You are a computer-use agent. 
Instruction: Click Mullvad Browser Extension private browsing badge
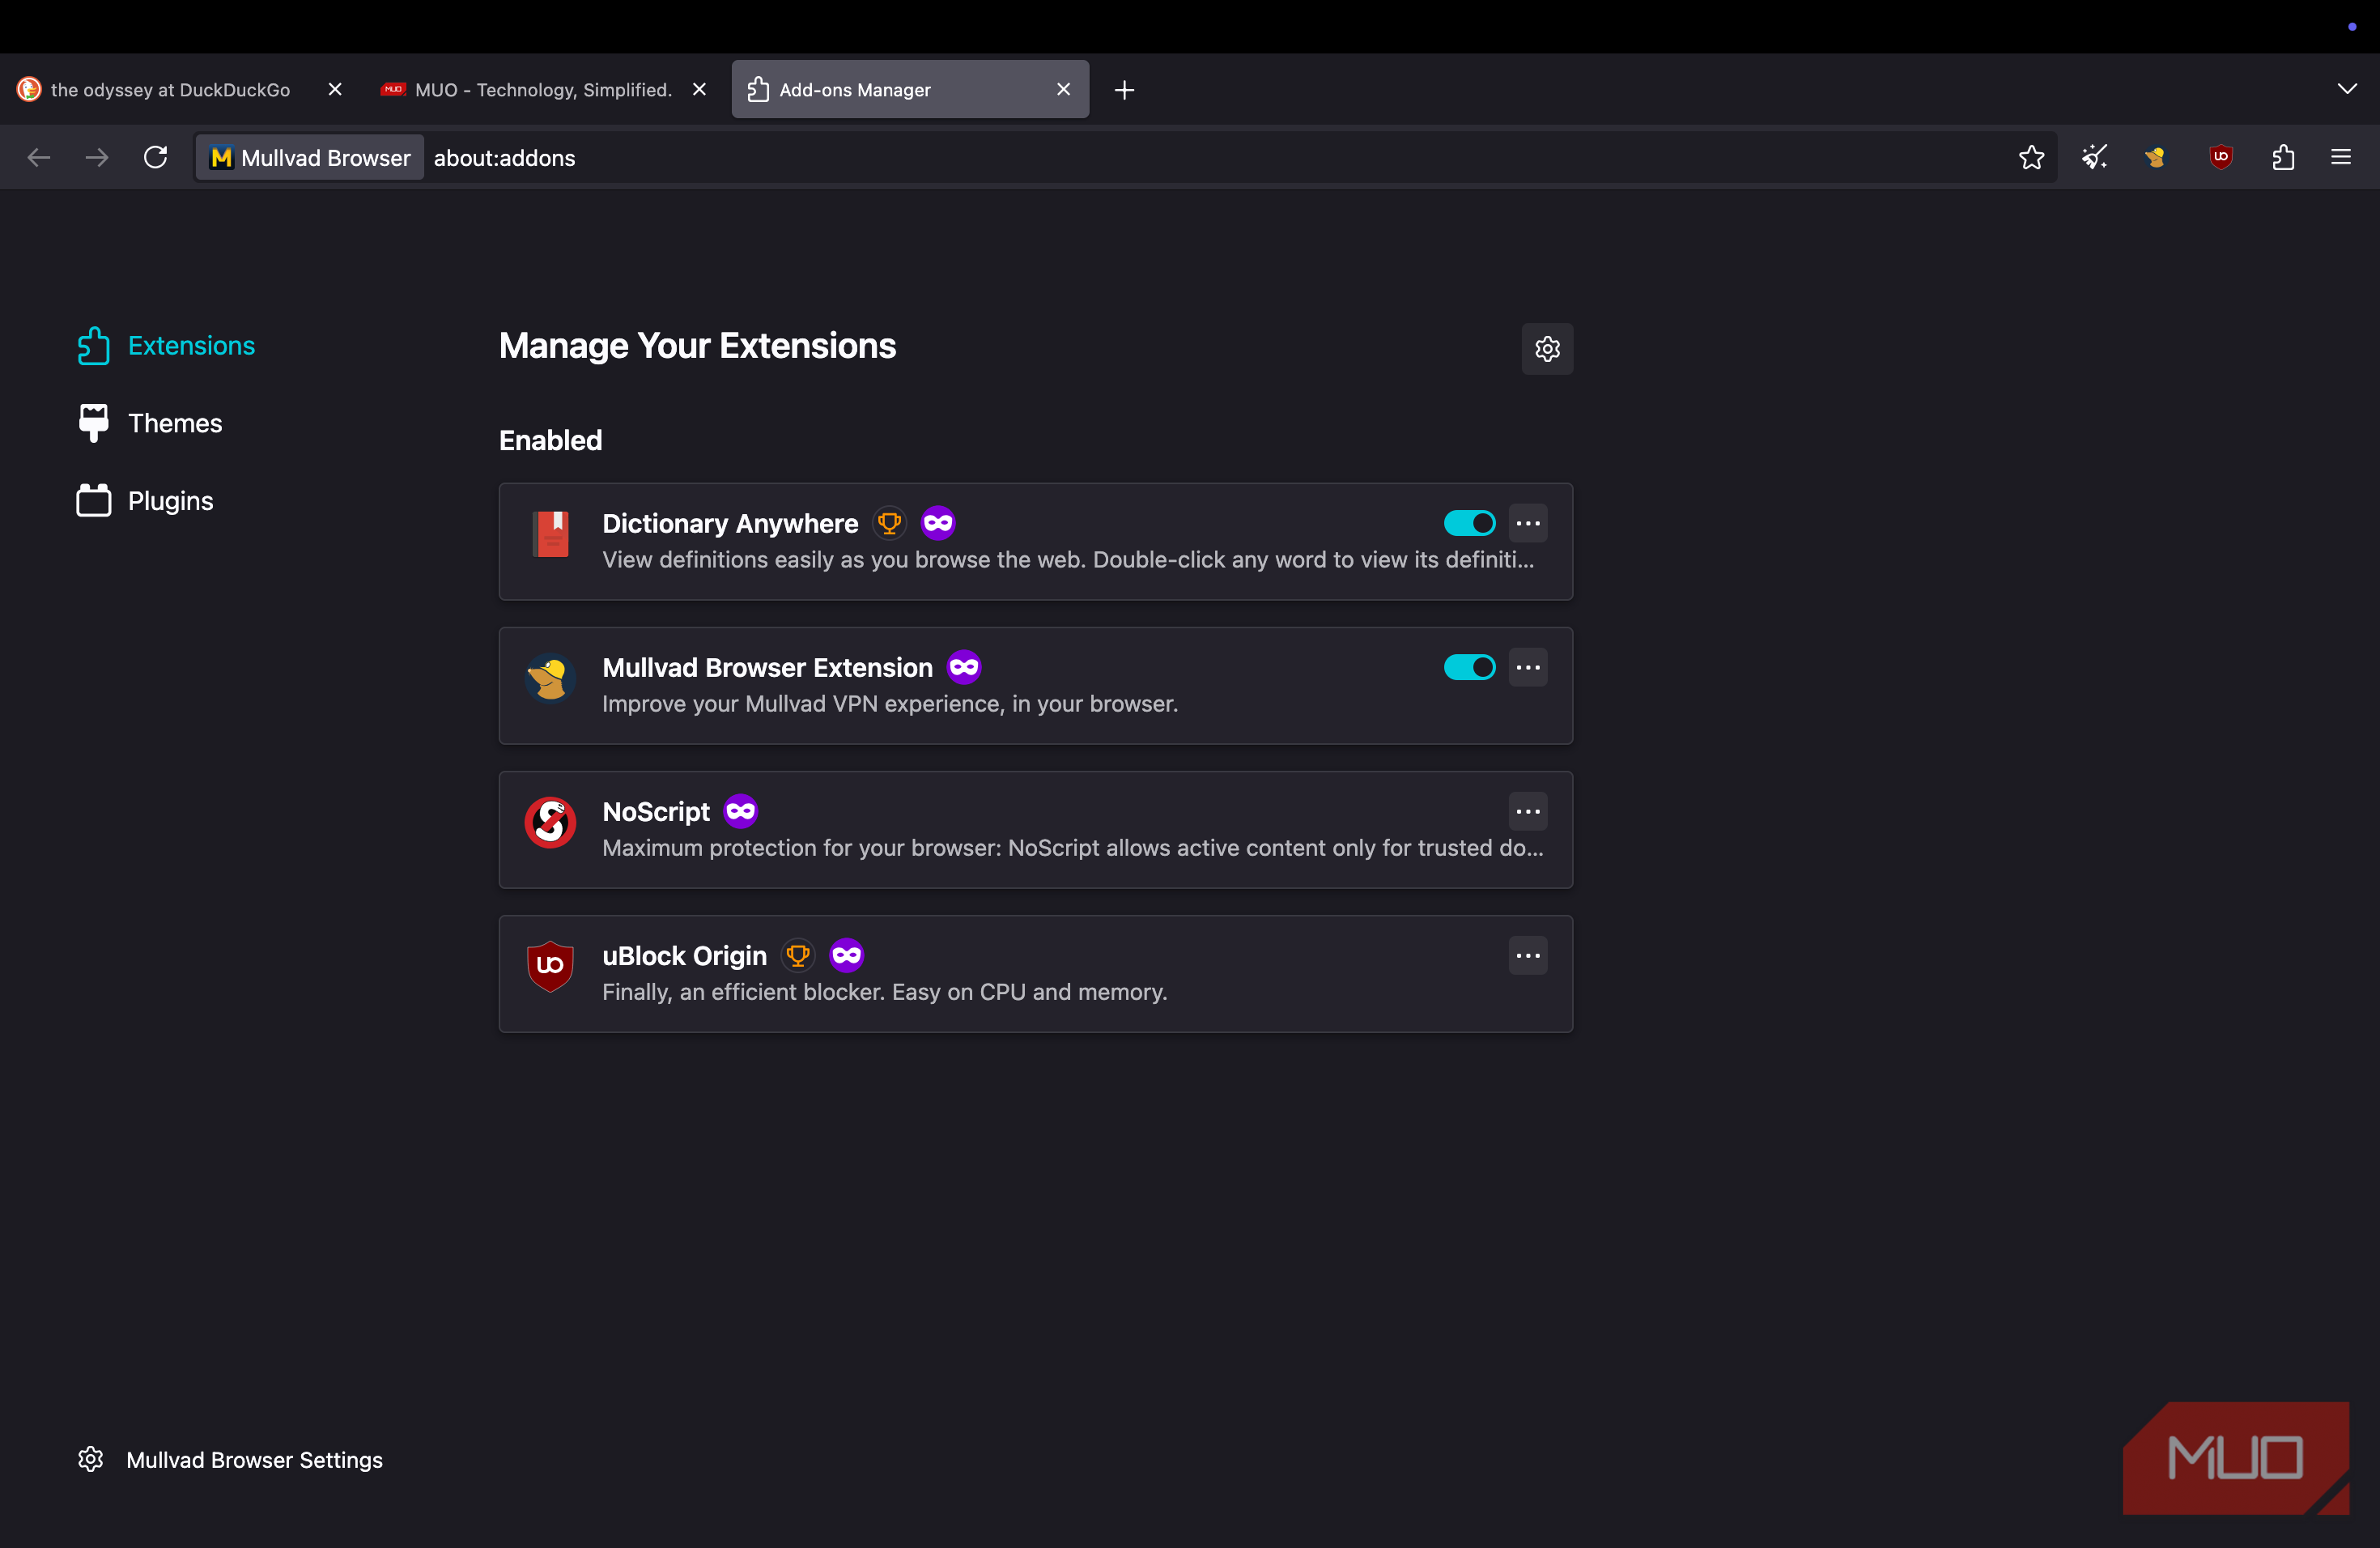964,667
